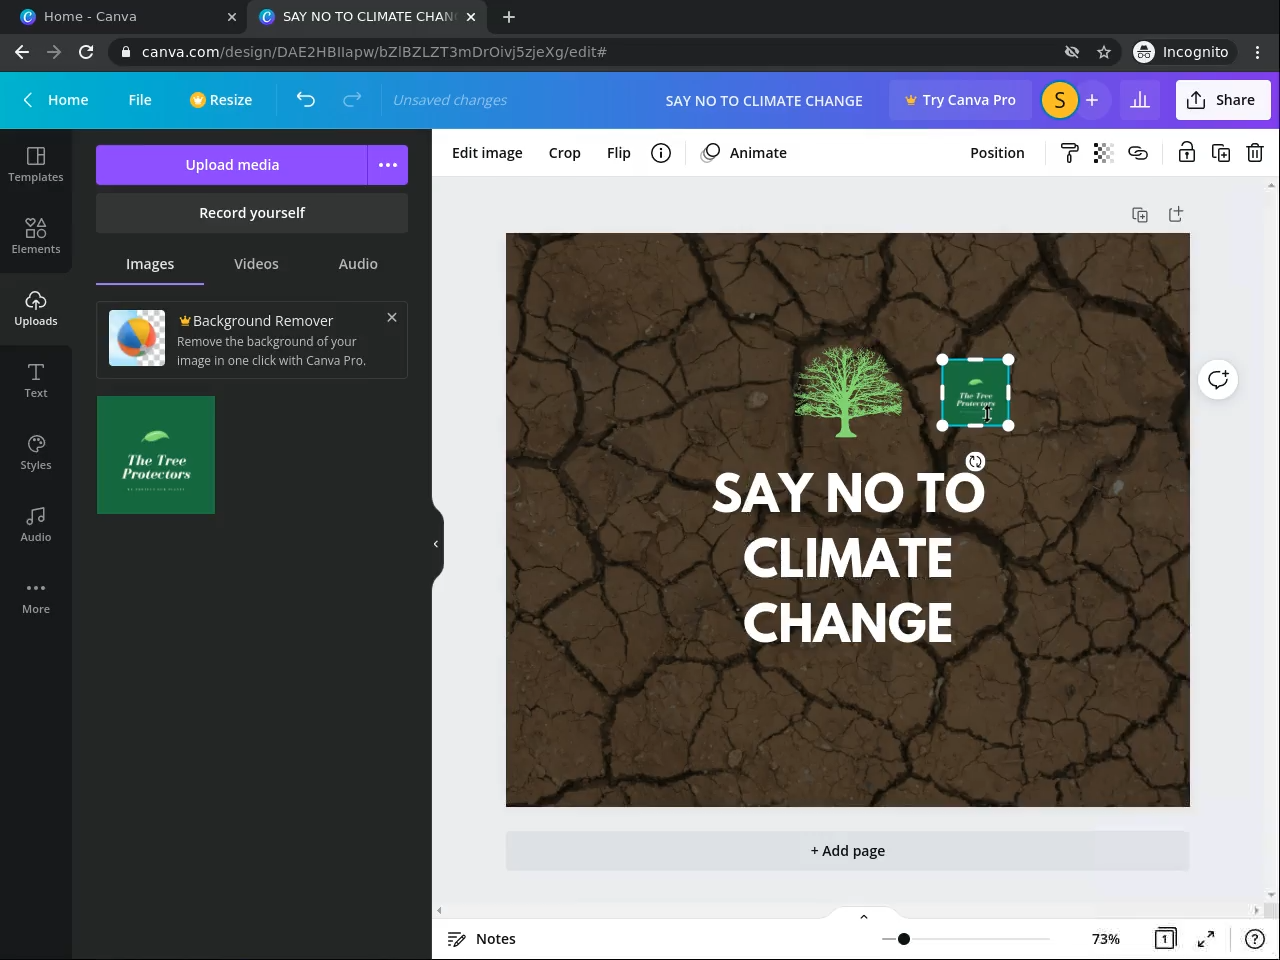
Task: Click Try Canva Pro button
Action: pyautogui.click(x=960, y=100)
